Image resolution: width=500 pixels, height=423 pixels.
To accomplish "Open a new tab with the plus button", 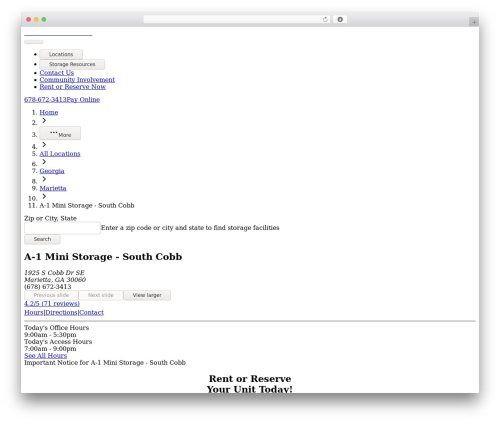I will pos(474,22).
